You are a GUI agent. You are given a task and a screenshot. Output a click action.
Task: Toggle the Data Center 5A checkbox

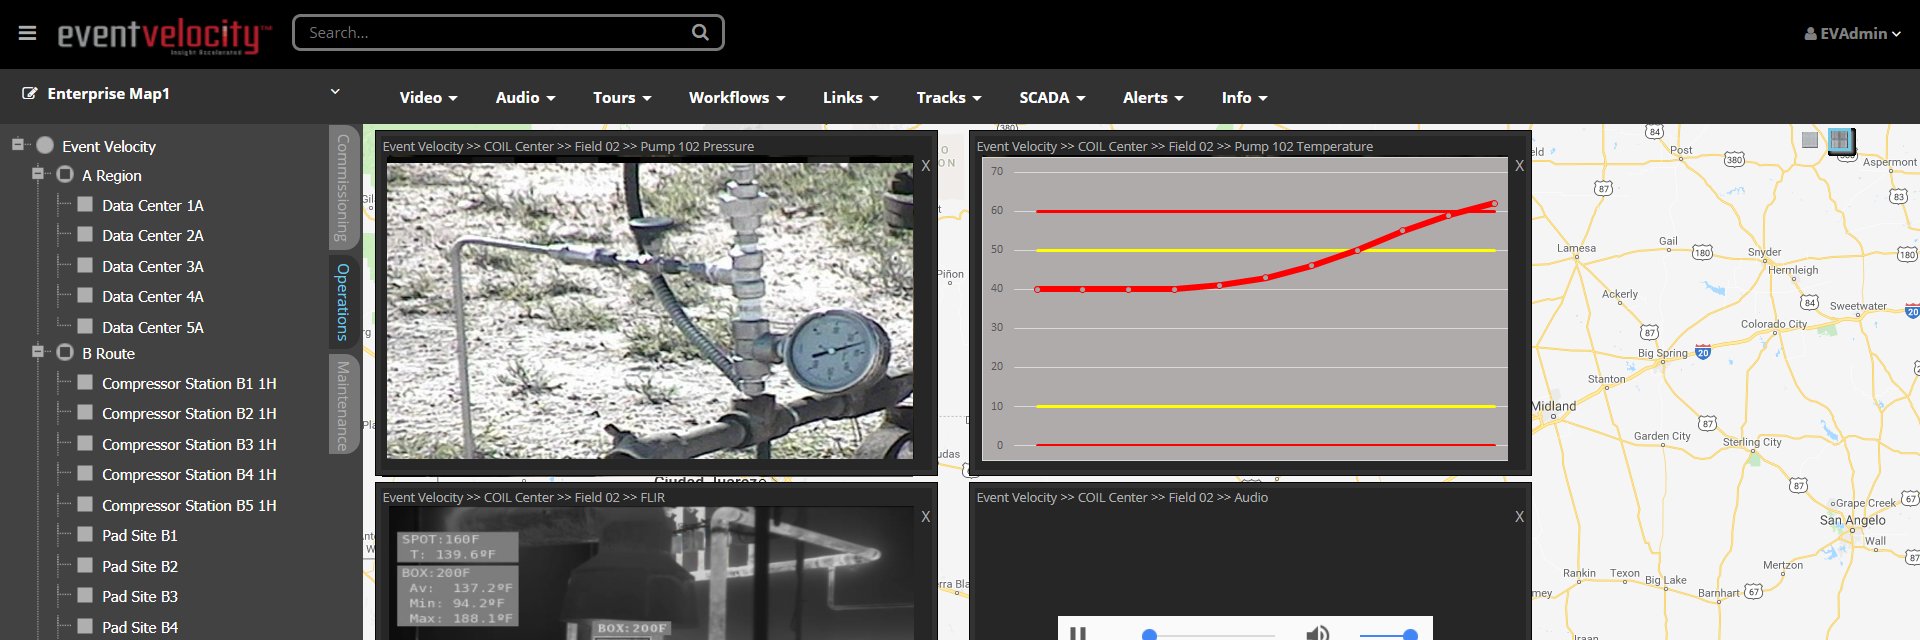pos(85,326)
